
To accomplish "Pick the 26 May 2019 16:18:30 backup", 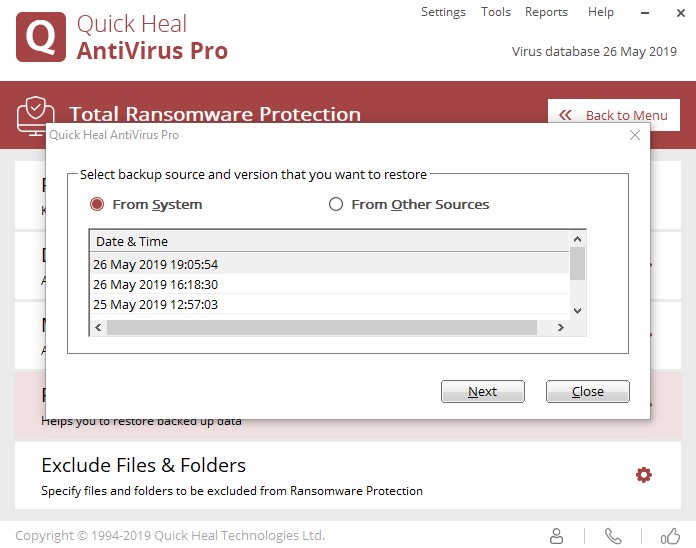I will [x=156, y=285].
